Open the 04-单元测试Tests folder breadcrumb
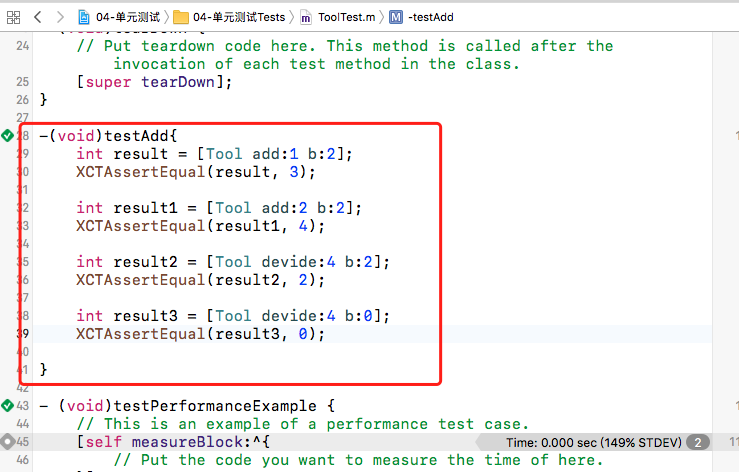The height and width of the screenshot is (472, 739). pos(239,17)
